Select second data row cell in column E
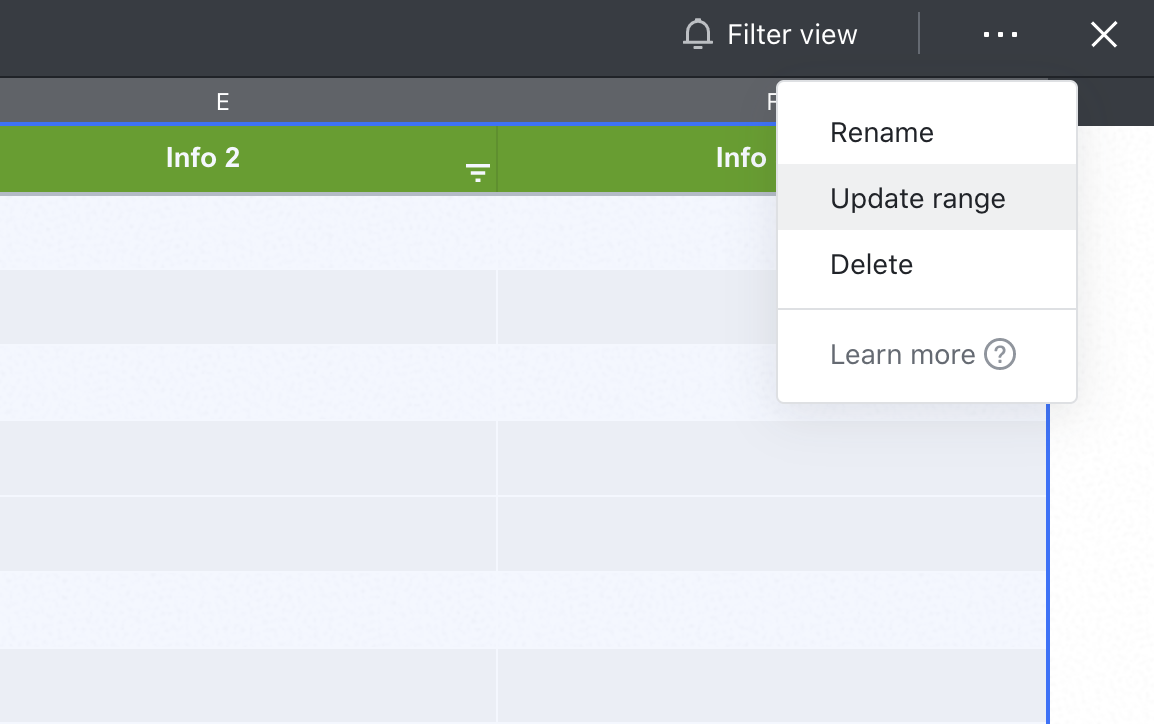The width and height of the screenshot is (1154, 724). [x=248, y=307]
